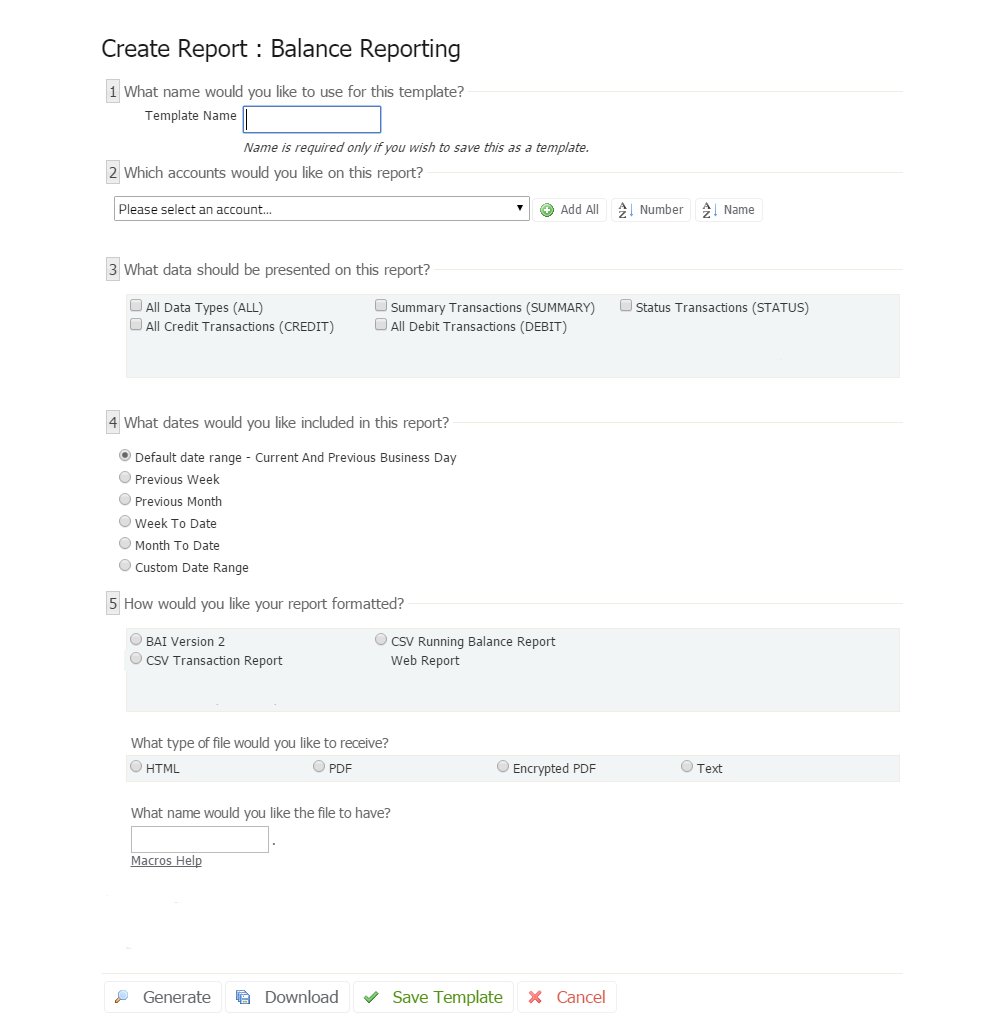
Task: Open the account selection dropdown
Action: tap(321, 209)
